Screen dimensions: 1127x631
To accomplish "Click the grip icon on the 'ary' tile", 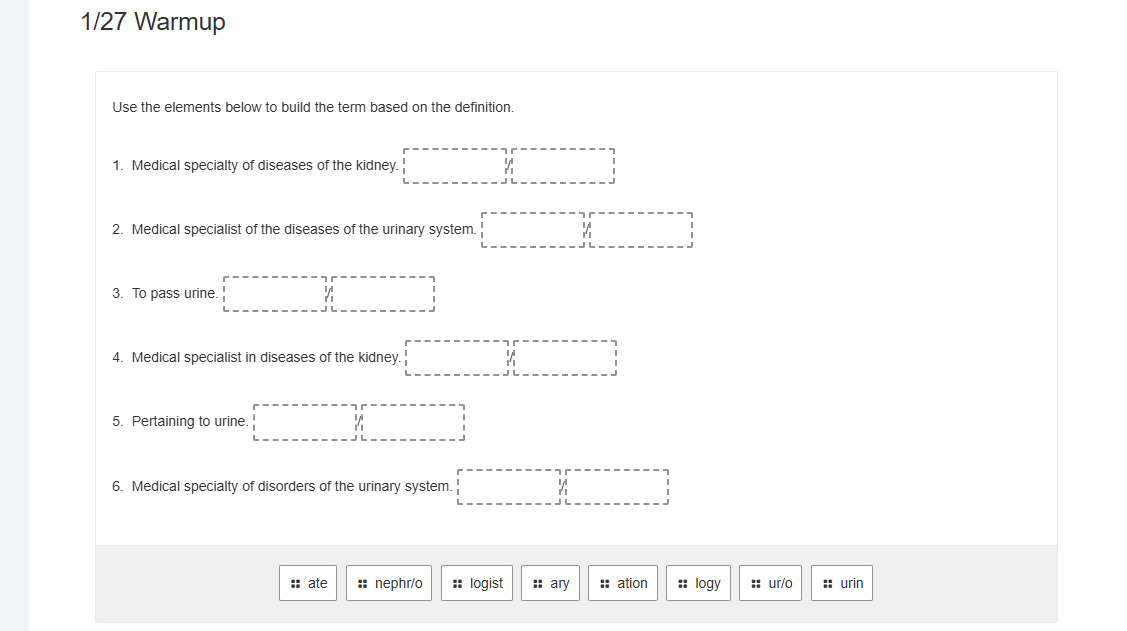I will pyautogui.click(x=537, y=582).
